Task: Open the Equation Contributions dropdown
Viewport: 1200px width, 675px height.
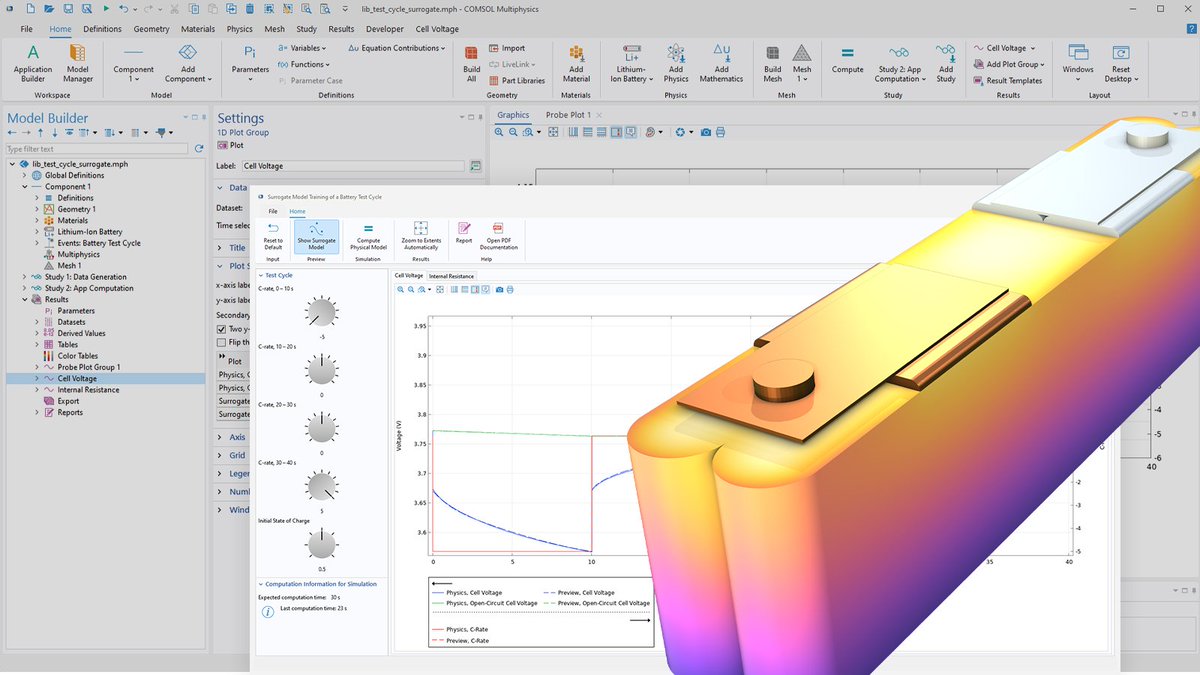Action: pos(397,48)
